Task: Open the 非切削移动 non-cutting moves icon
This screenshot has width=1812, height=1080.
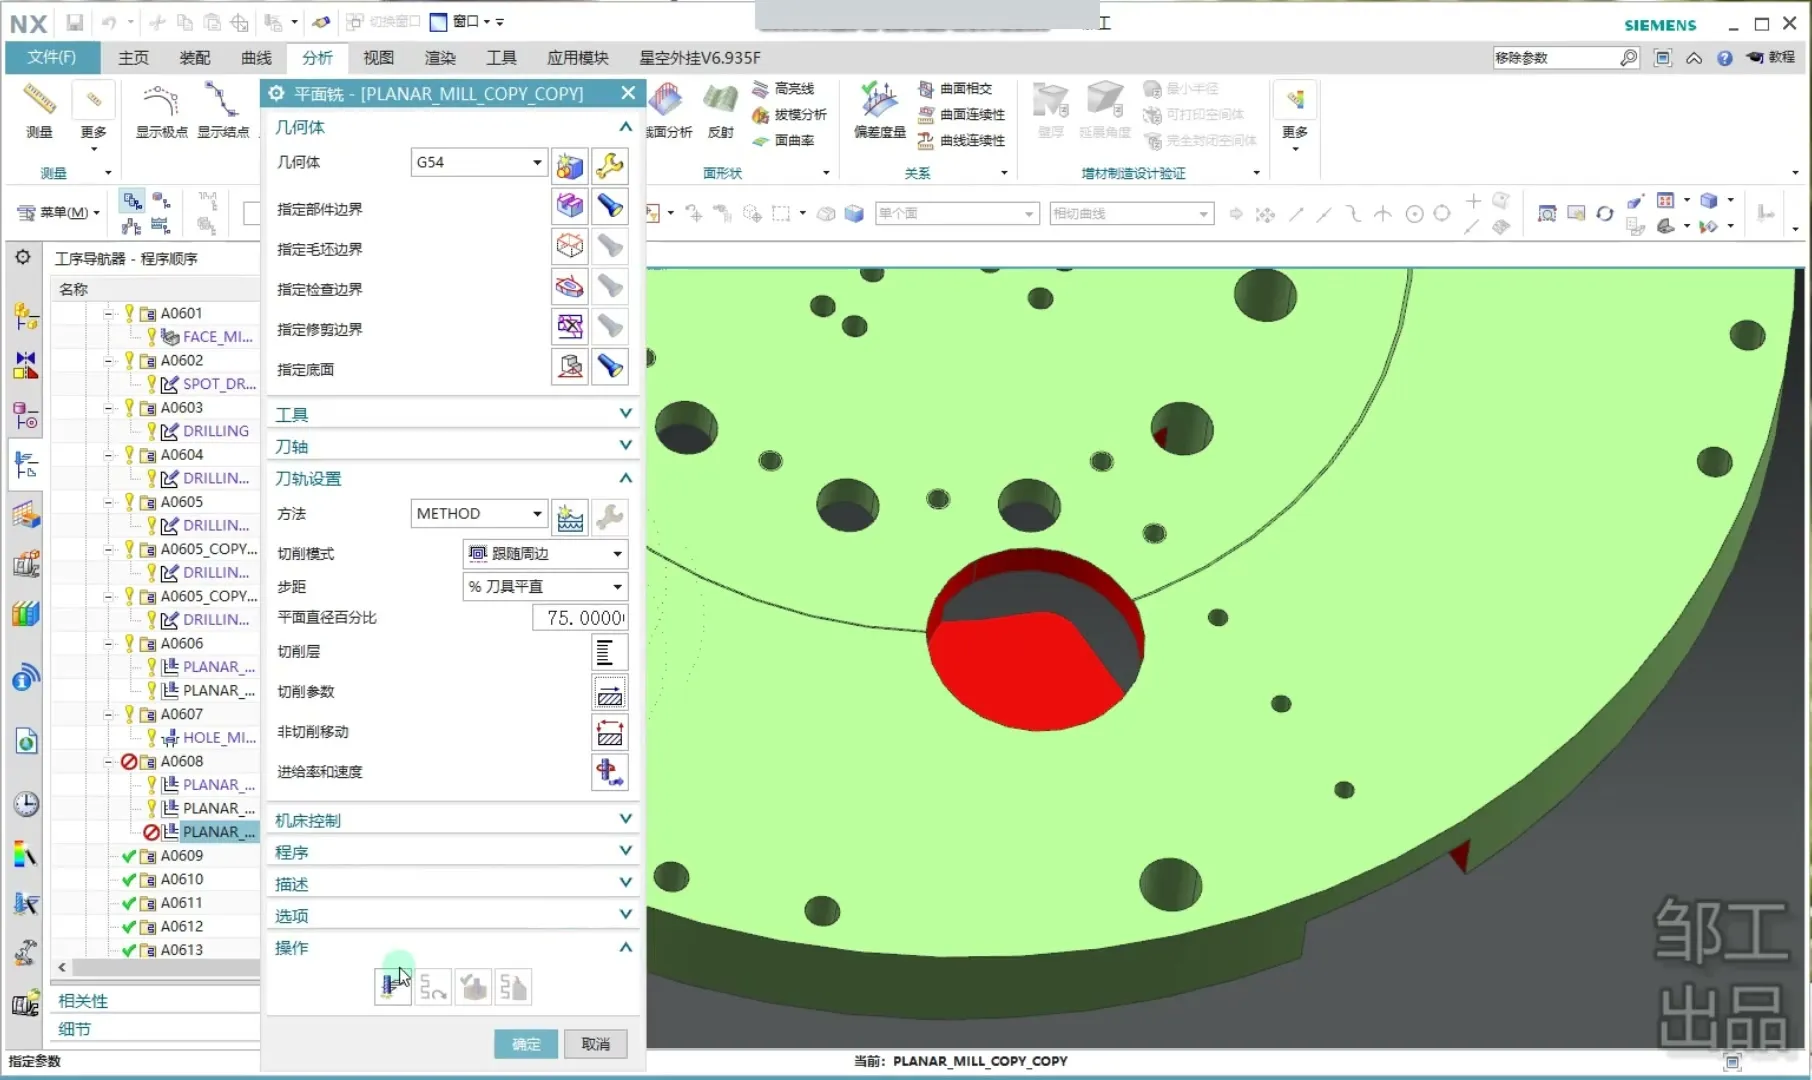Action: click(609, 732)
